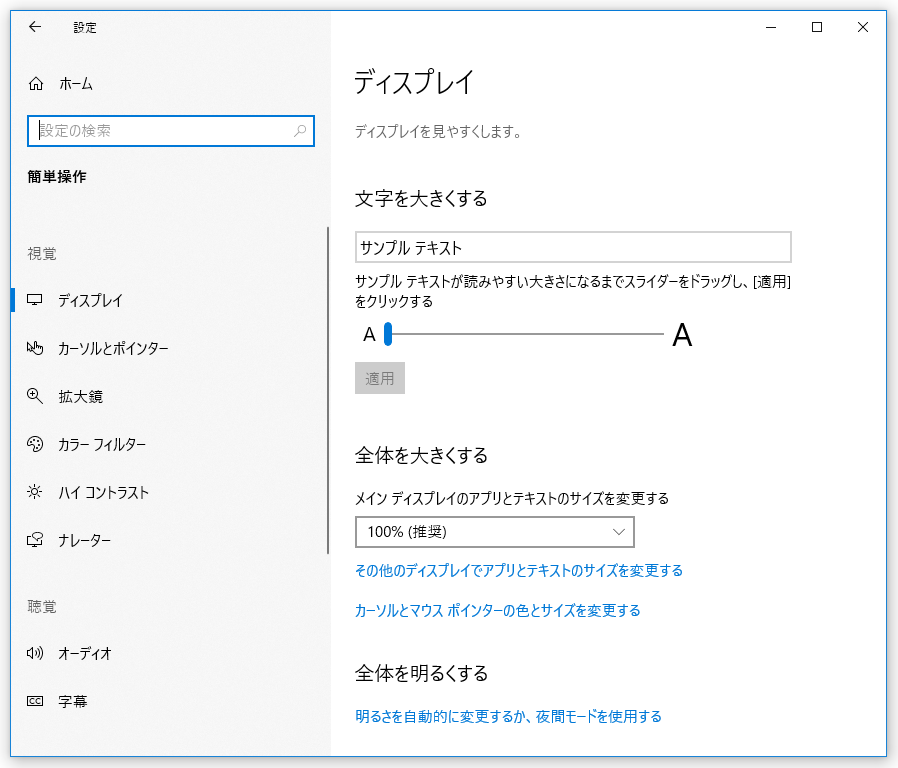
Task: Go to Home via house icon
Action: 36,84
